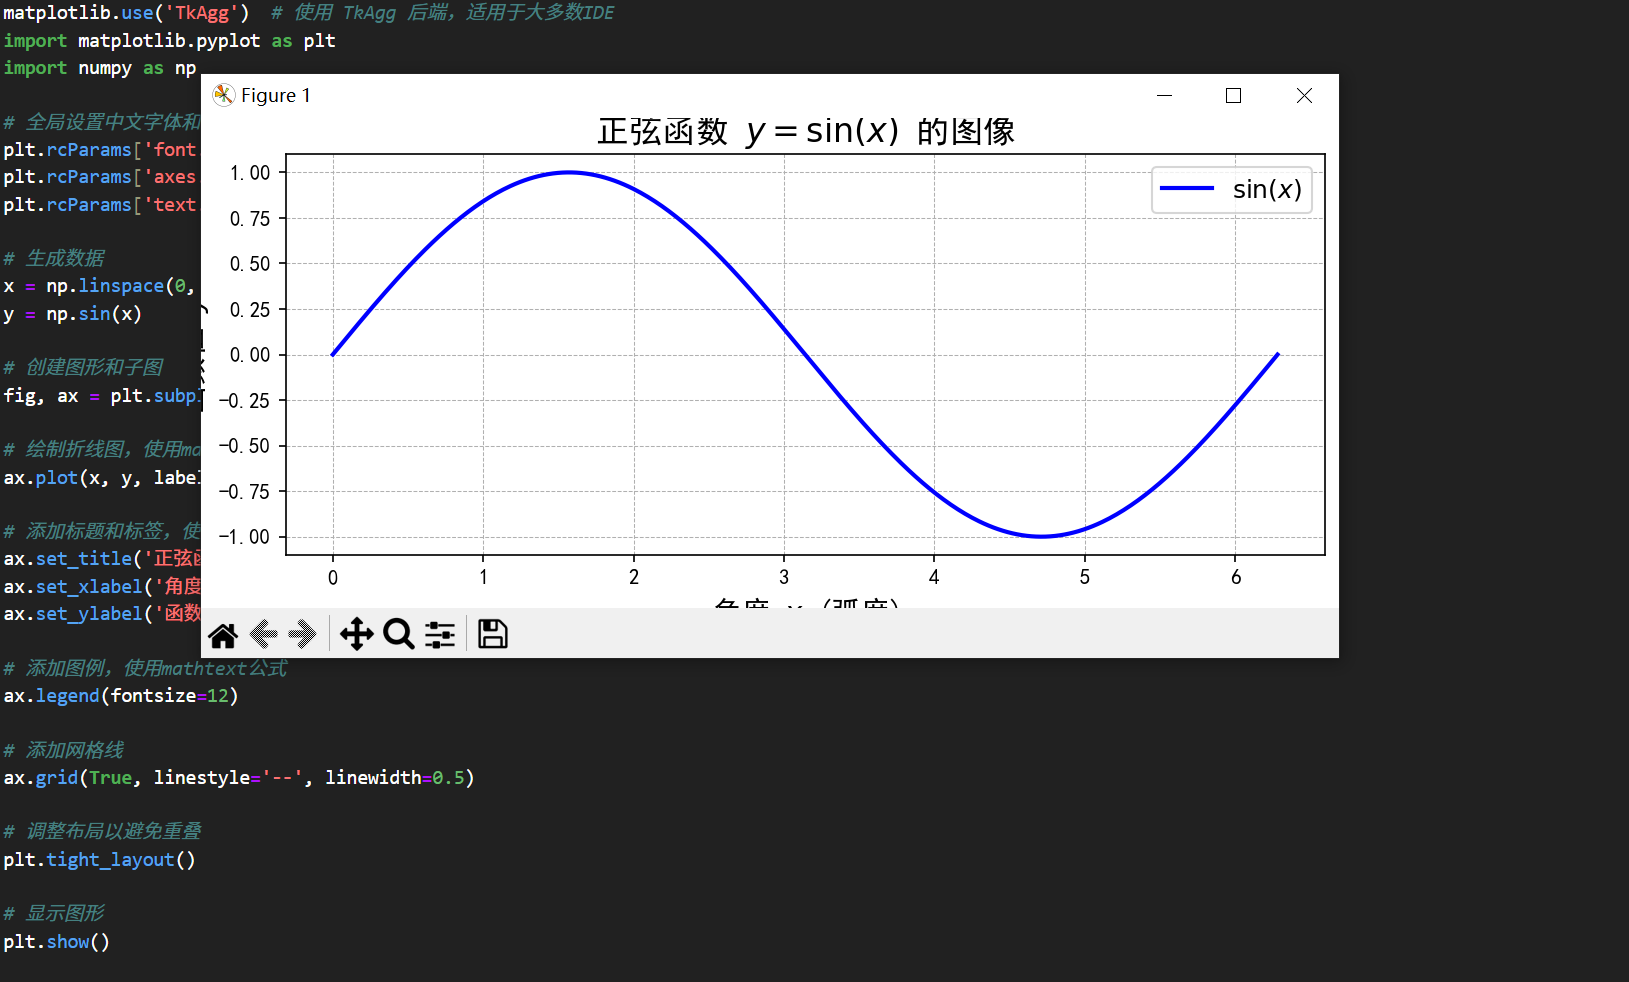Click the comment '# 调整布局以避免重叠'
The image size is (1629, 982).
point(102,832)
